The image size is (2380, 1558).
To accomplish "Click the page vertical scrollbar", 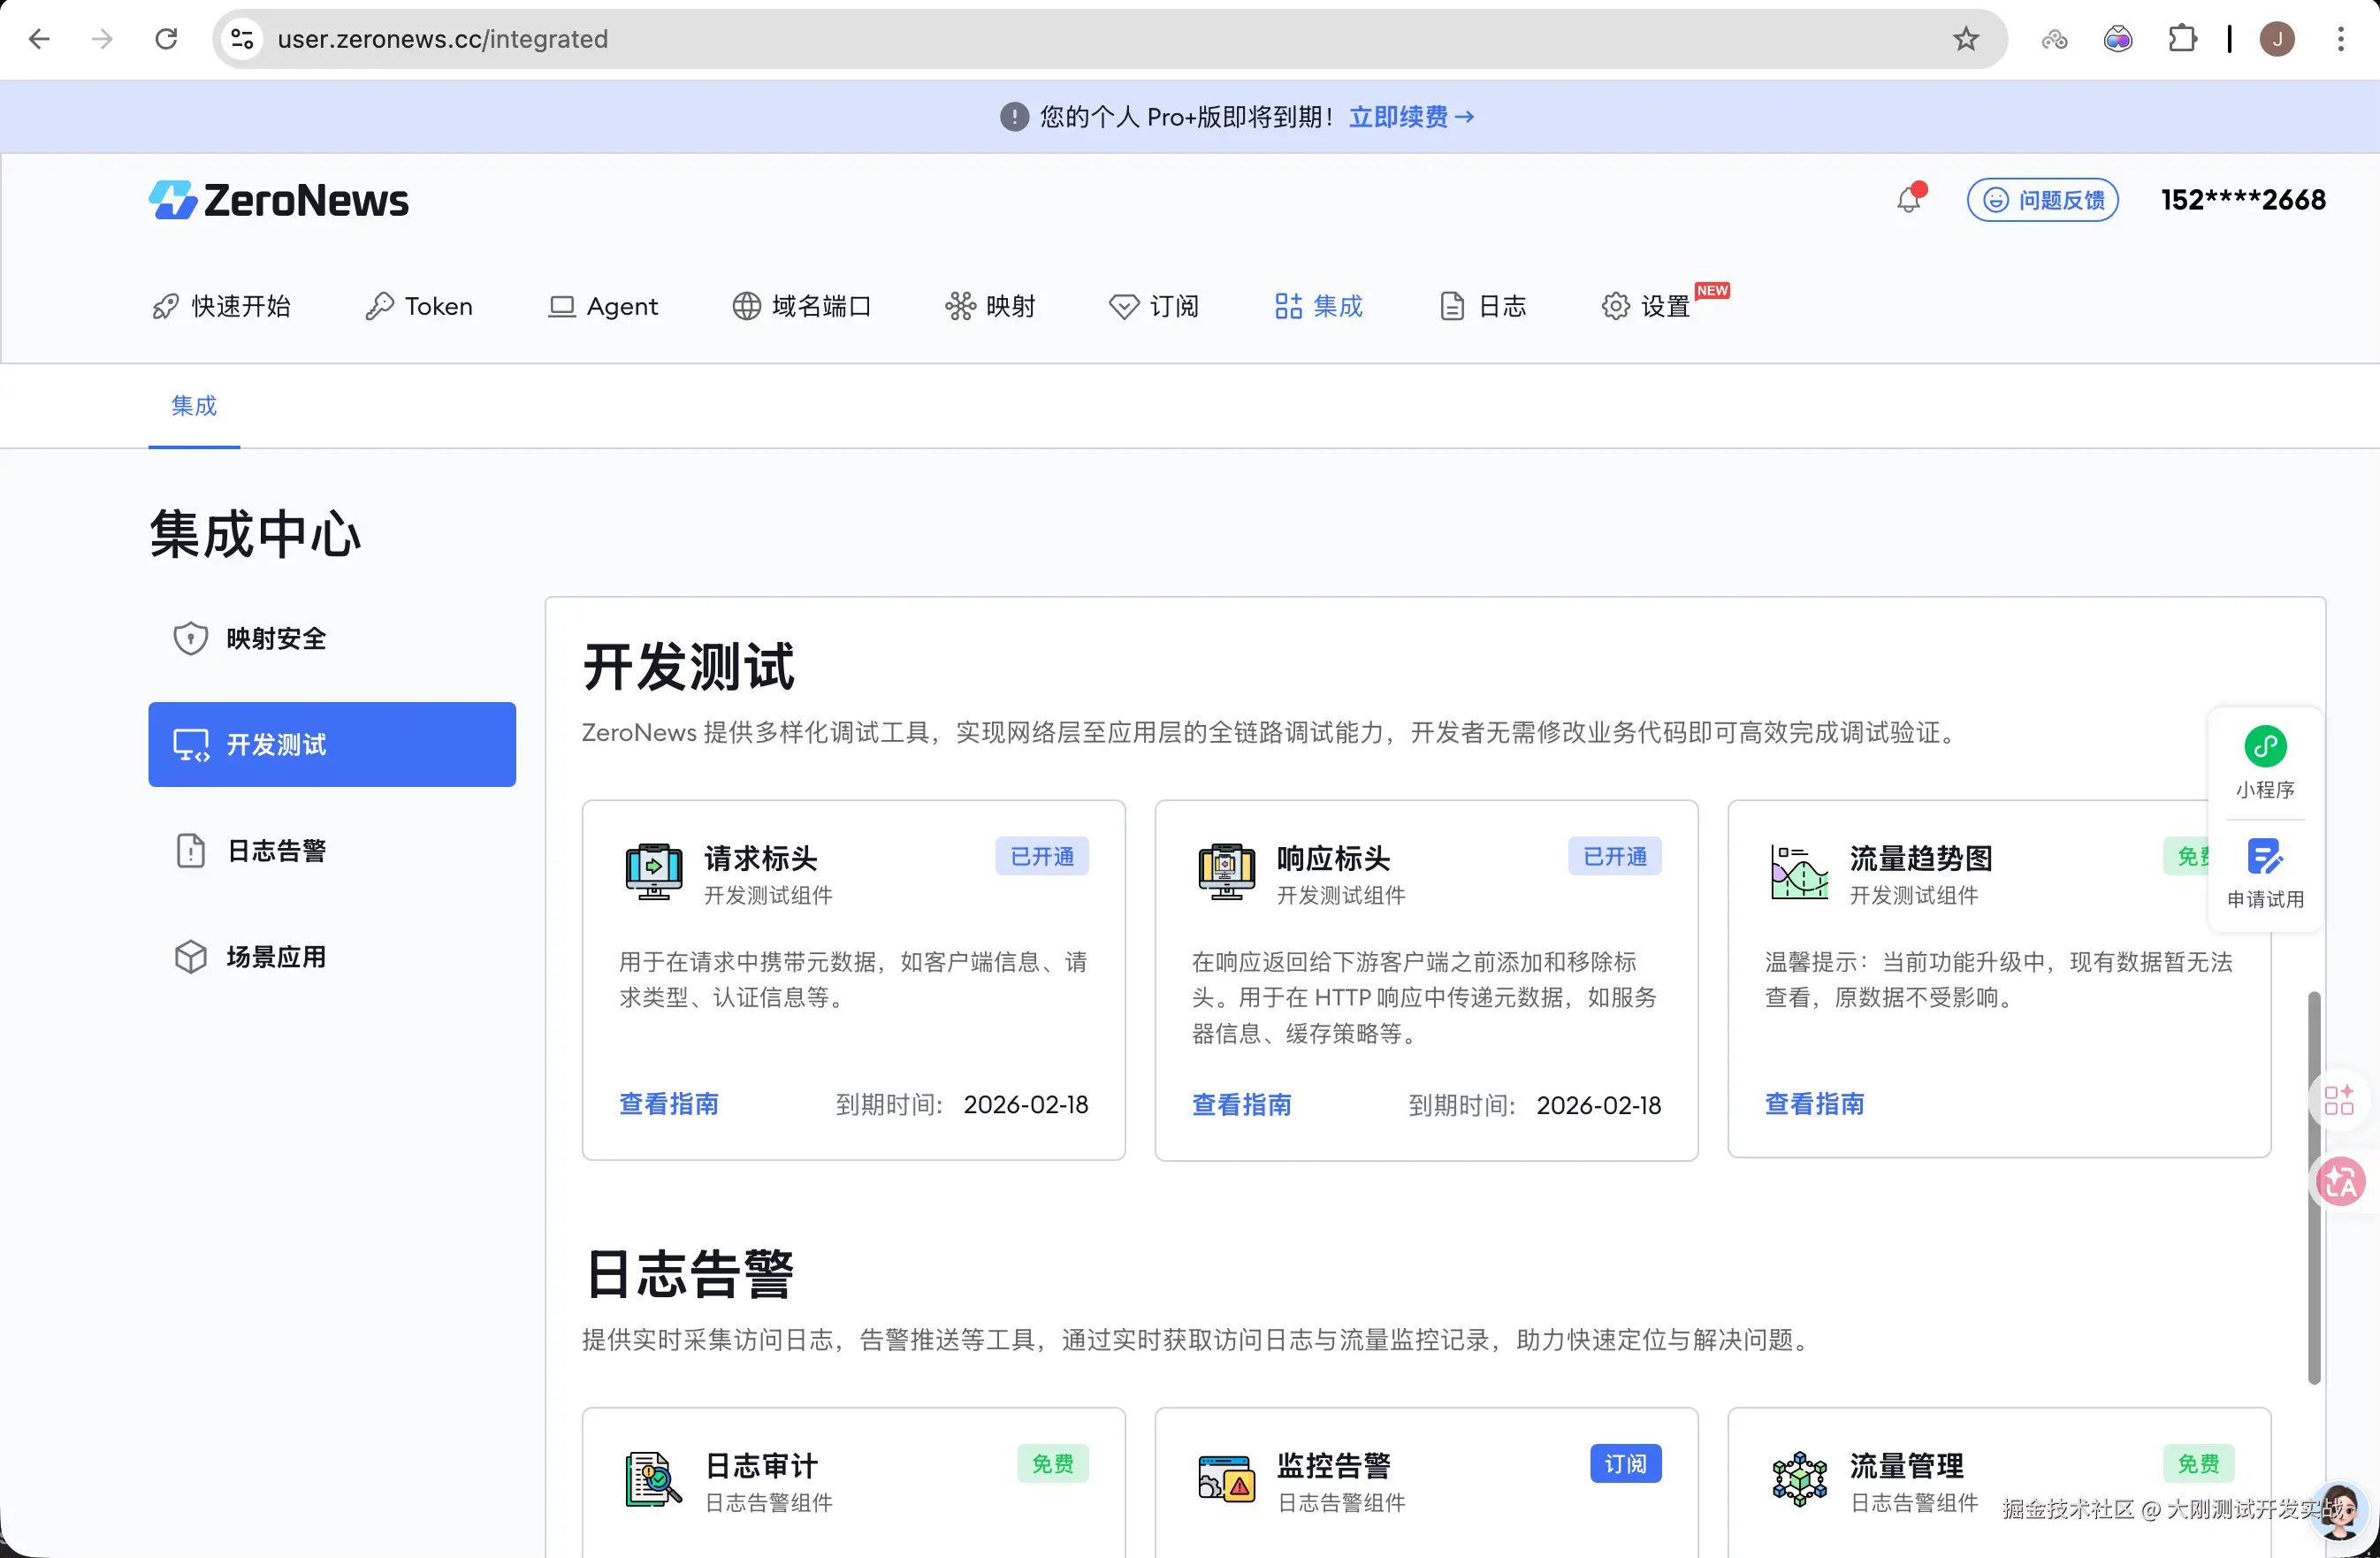I will point(2313,1187).
